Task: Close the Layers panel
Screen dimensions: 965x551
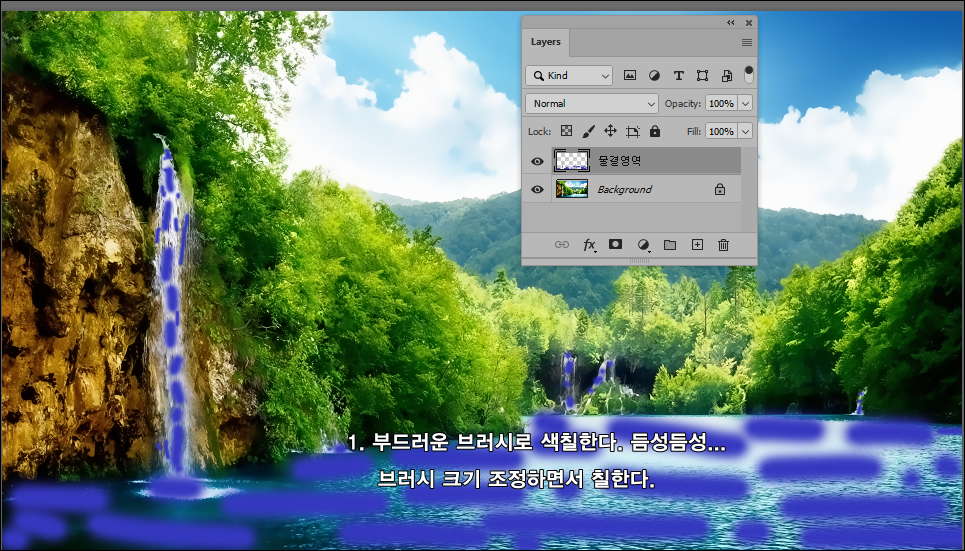Action: pyautogui.click(x=748, y=23)
